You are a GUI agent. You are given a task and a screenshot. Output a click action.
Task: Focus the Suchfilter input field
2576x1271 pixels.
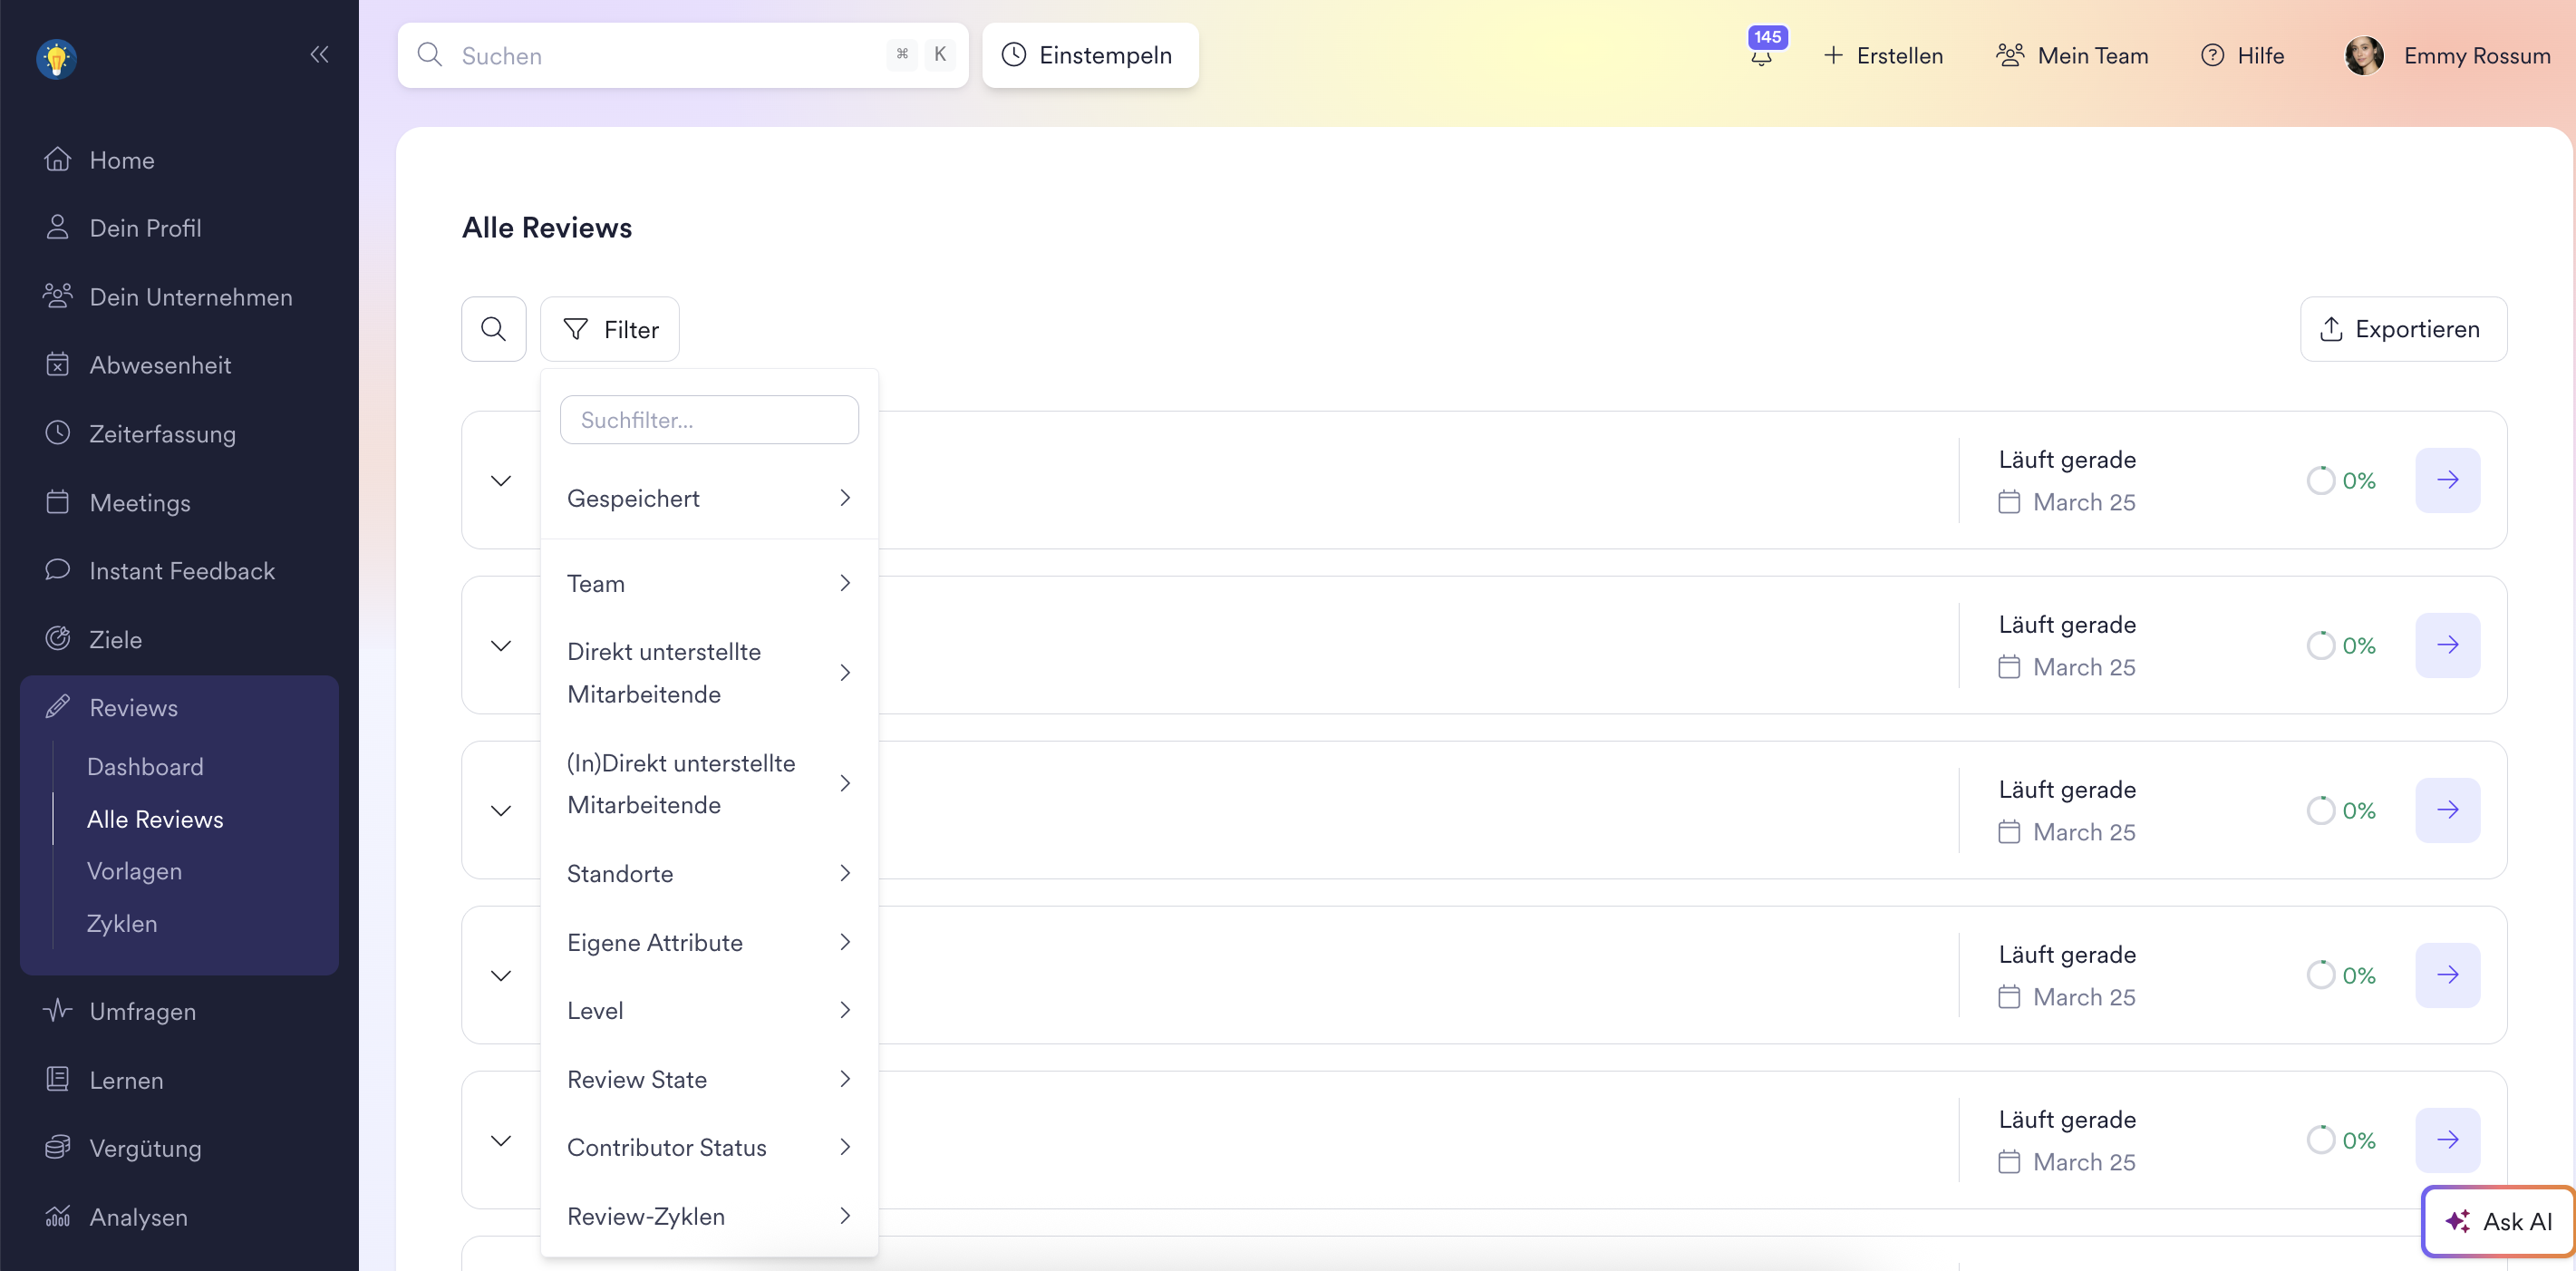(x=708, y=420)
